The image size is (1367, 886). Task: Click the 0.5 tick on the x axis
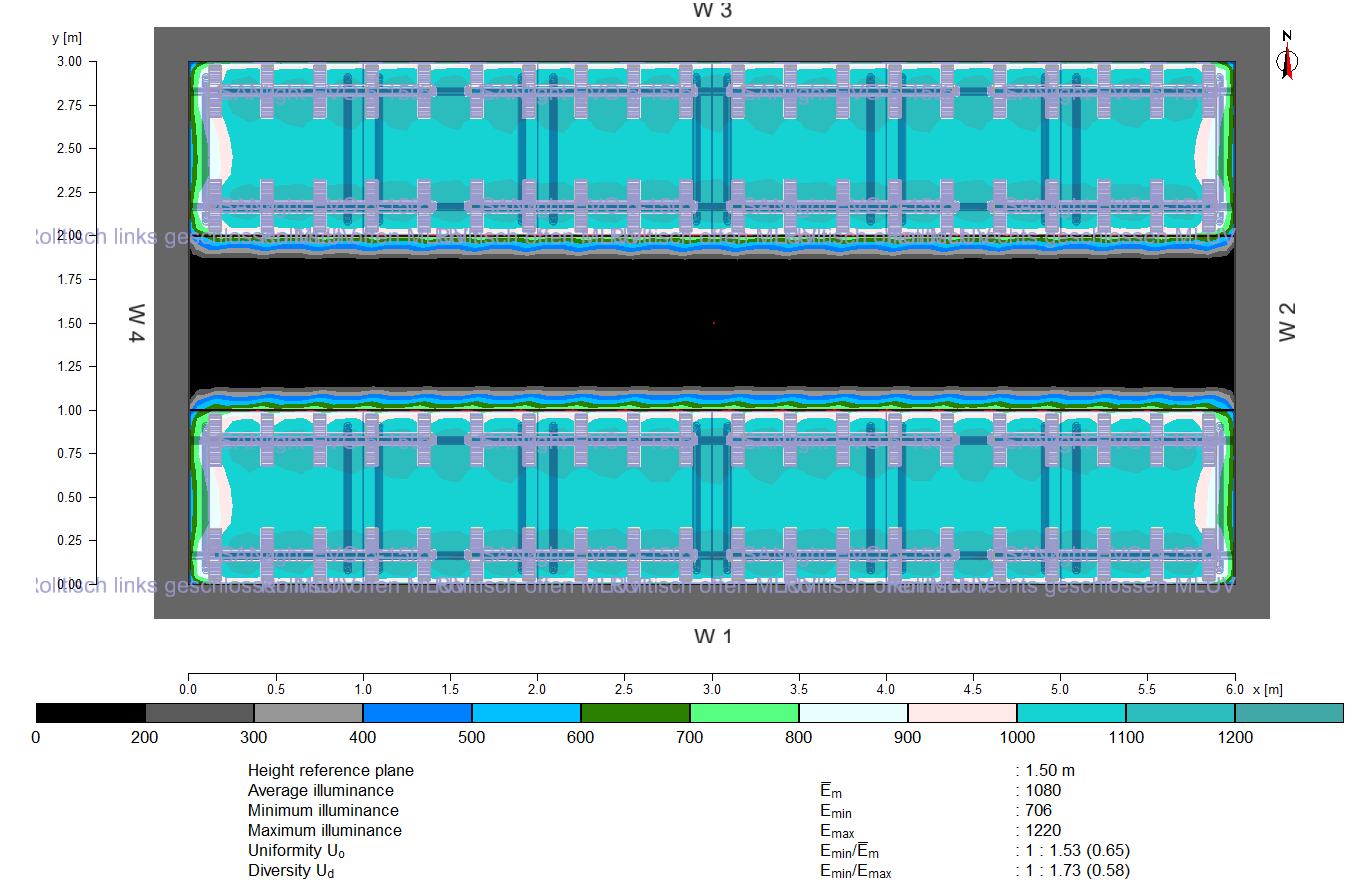tap(276, 690)
